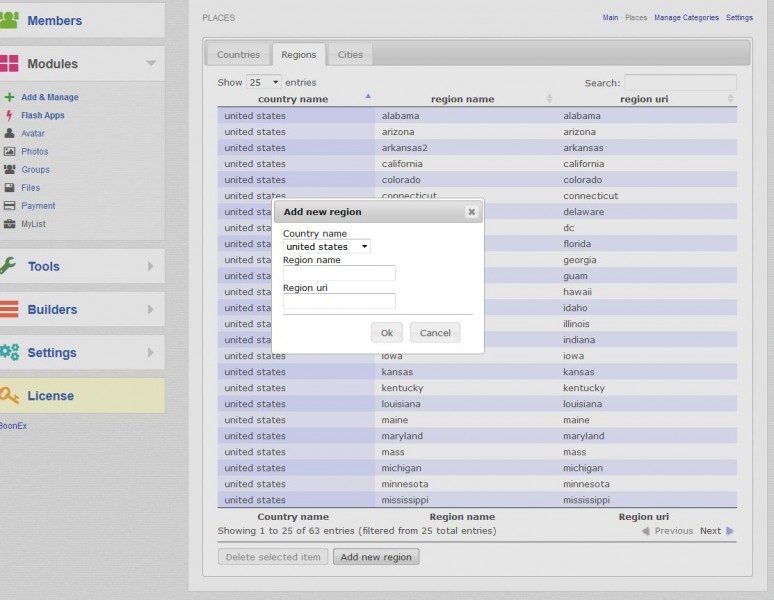Click the Payment card icon
The height and width of the screenshot is (600, 774).
pyautogui.click(x=9, y=206)
